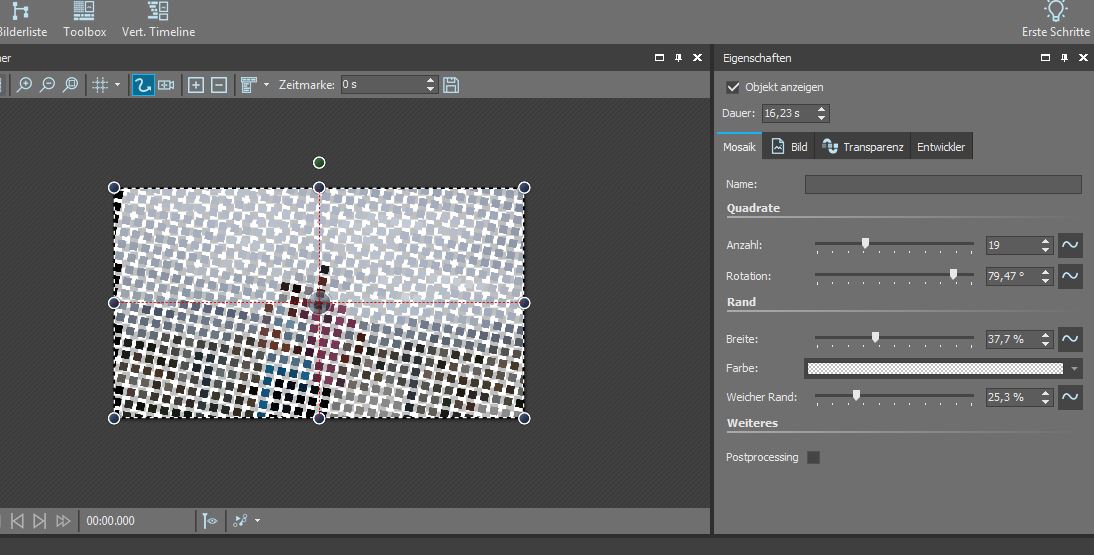Click the remove keyframe minus icon
Viewport: 1094px width, 555px height.
218,85
